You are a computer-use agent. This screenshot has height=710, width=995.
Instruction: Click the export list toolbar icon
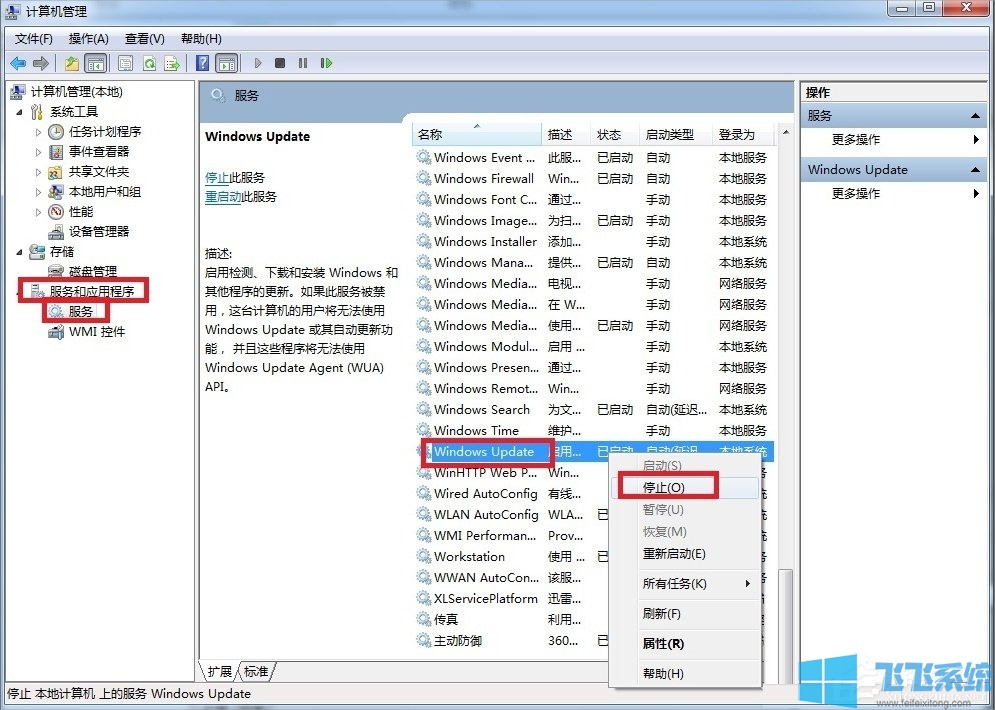pos(172,63)
